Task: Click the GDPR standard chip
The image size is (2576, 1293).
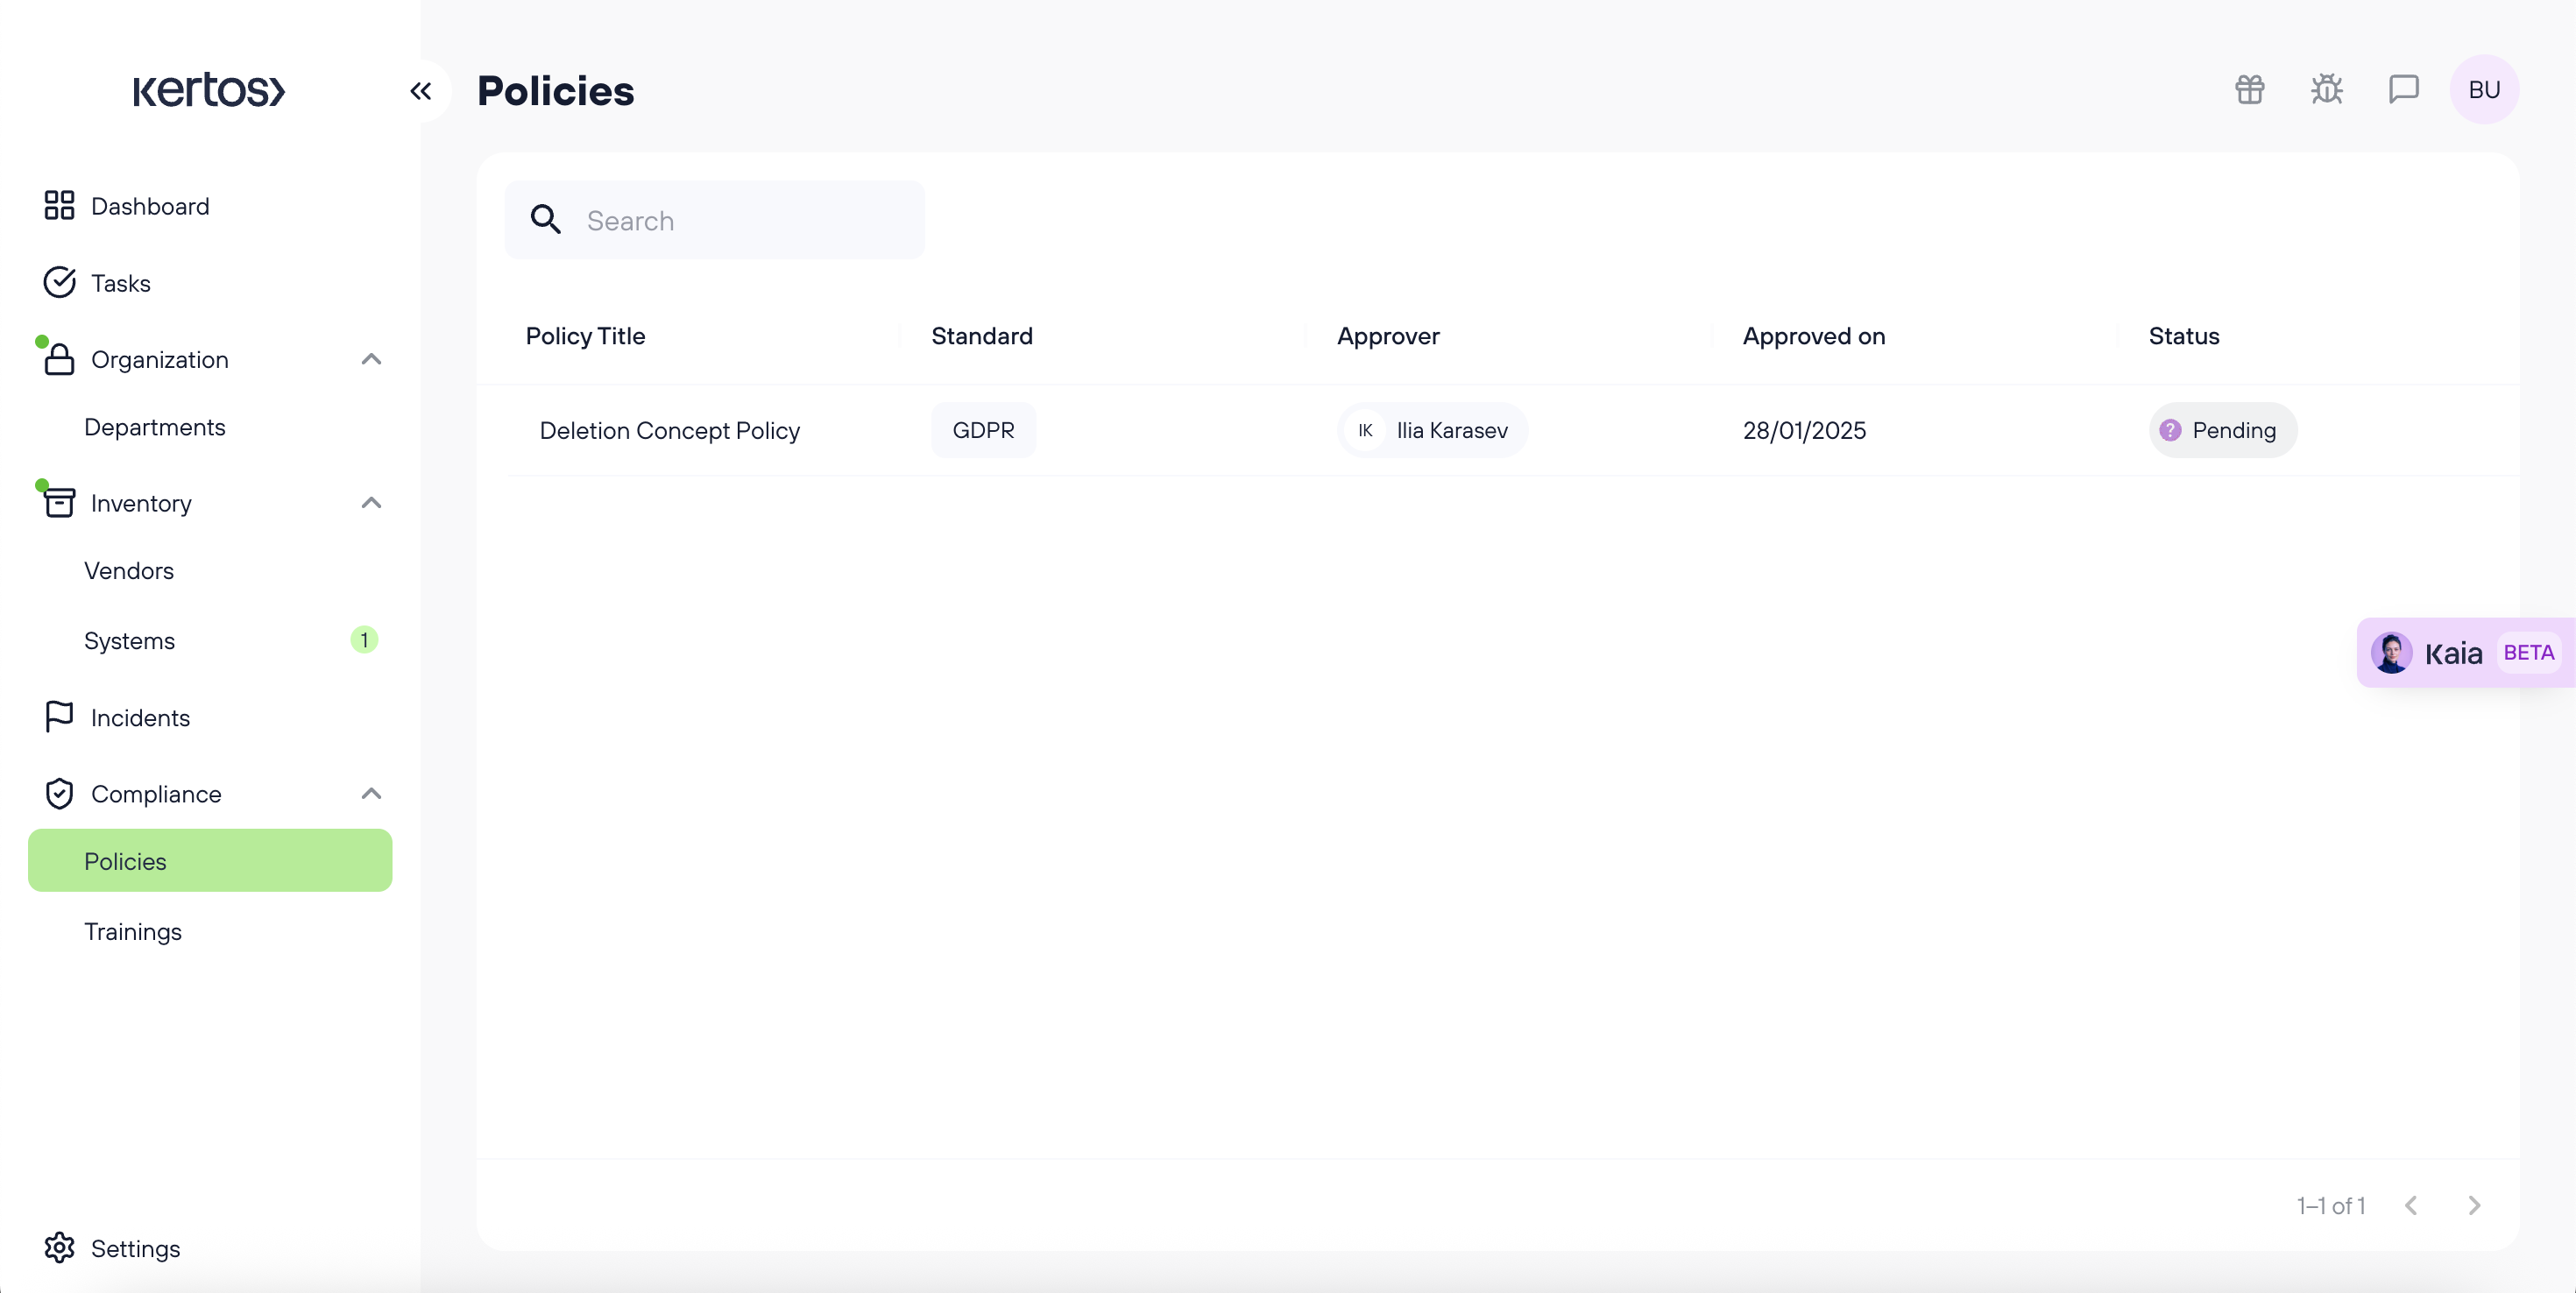Action: (x=983, y=430)
